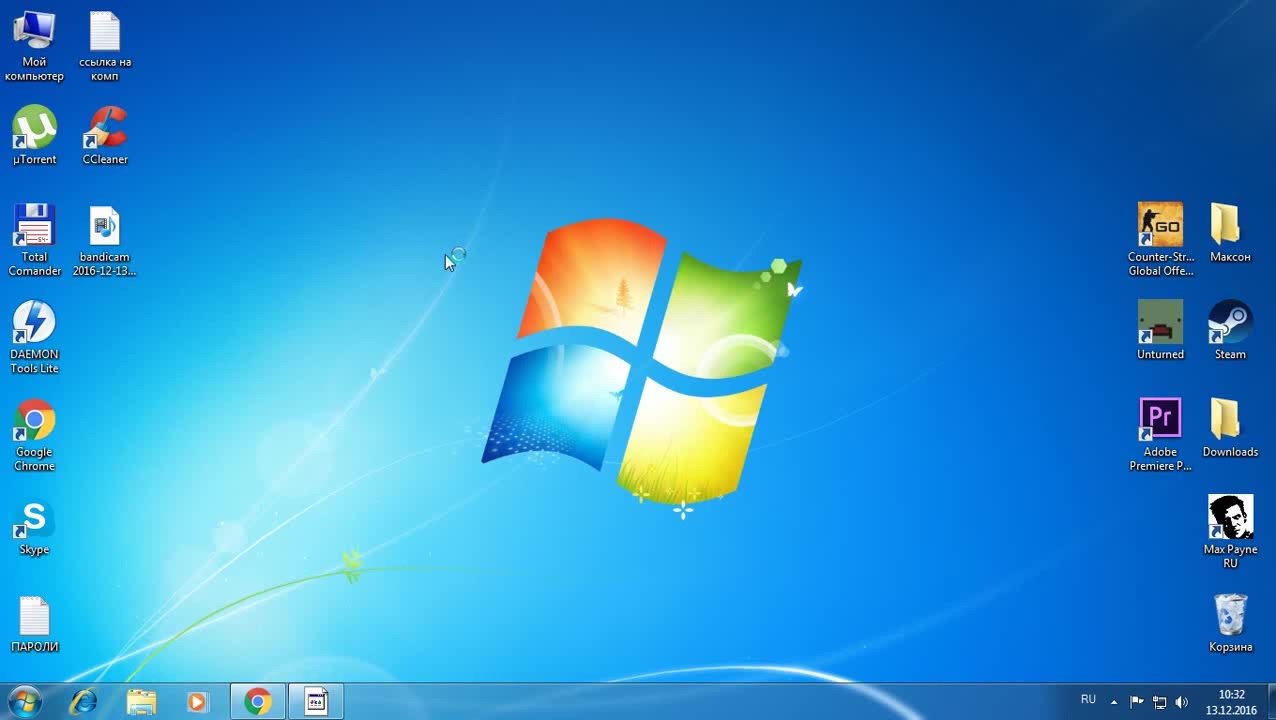Select the Максон folder
This screenshot has width=1276, height=720.
[x=1230, y=226]
